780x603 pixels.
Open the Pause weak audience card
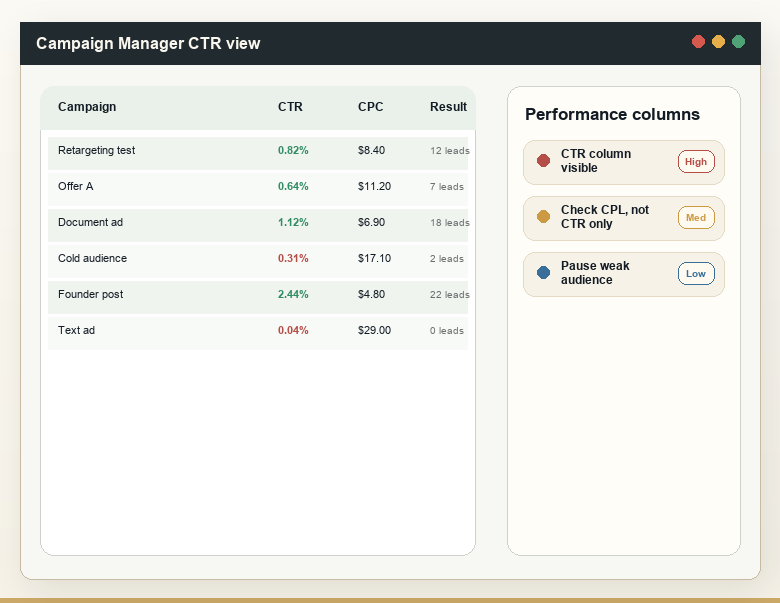[624, 274]
